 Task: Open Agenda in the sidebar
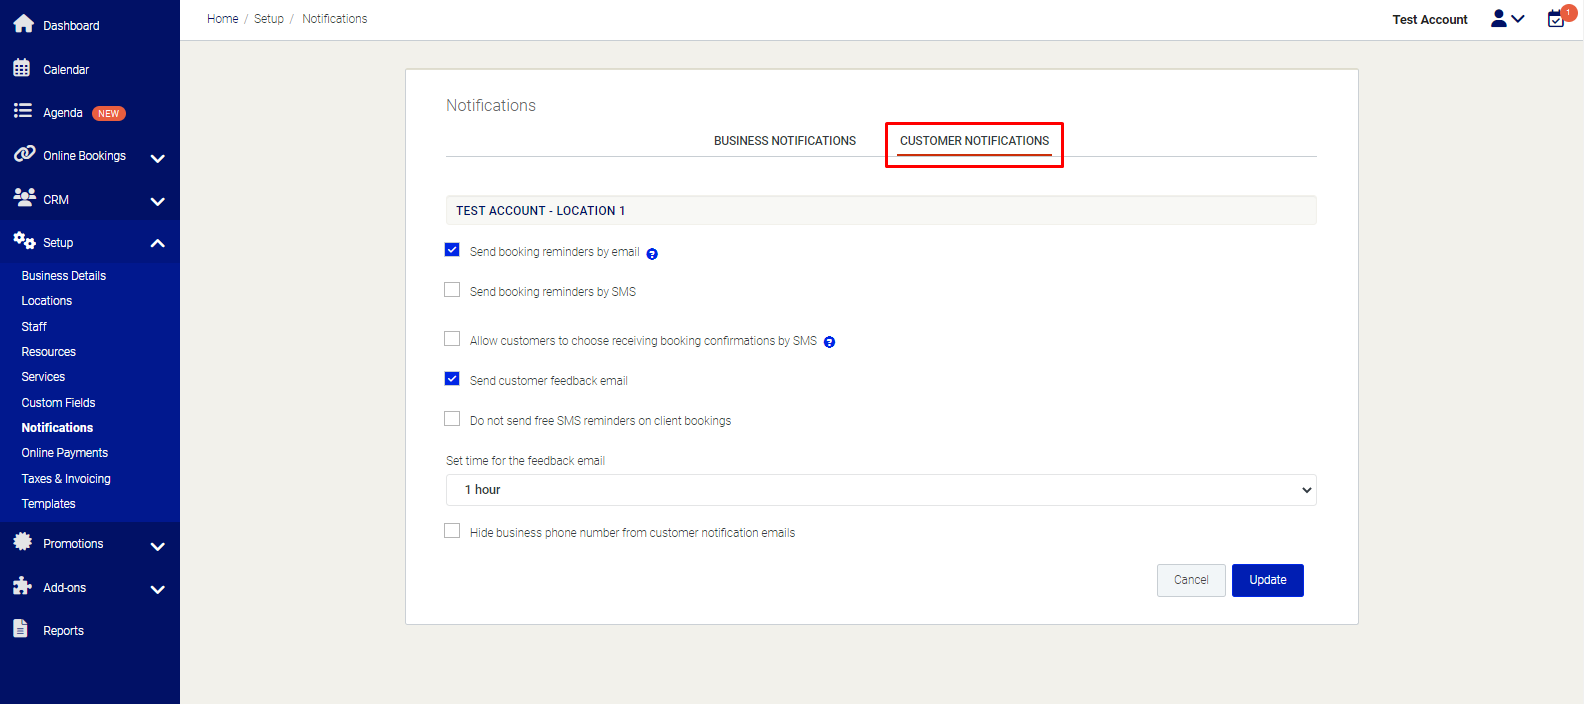click(63, 113)
